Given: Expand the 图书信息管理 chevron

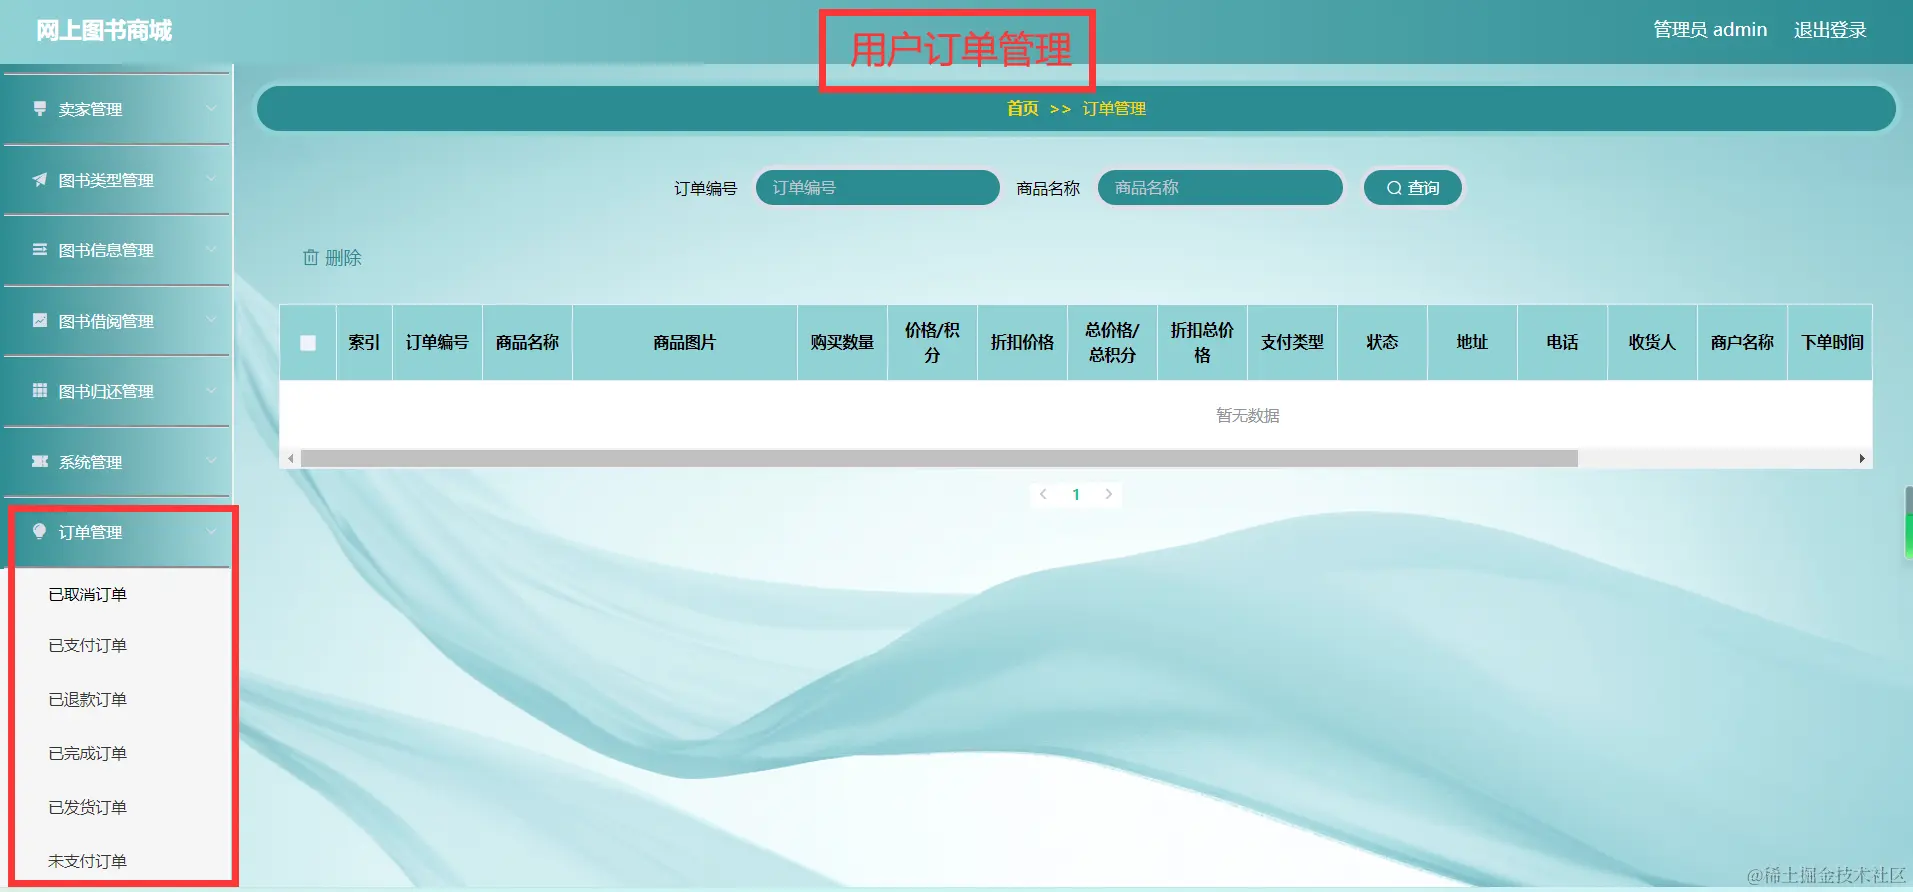Looking at the screenshot, I should (x=211, y=249).
